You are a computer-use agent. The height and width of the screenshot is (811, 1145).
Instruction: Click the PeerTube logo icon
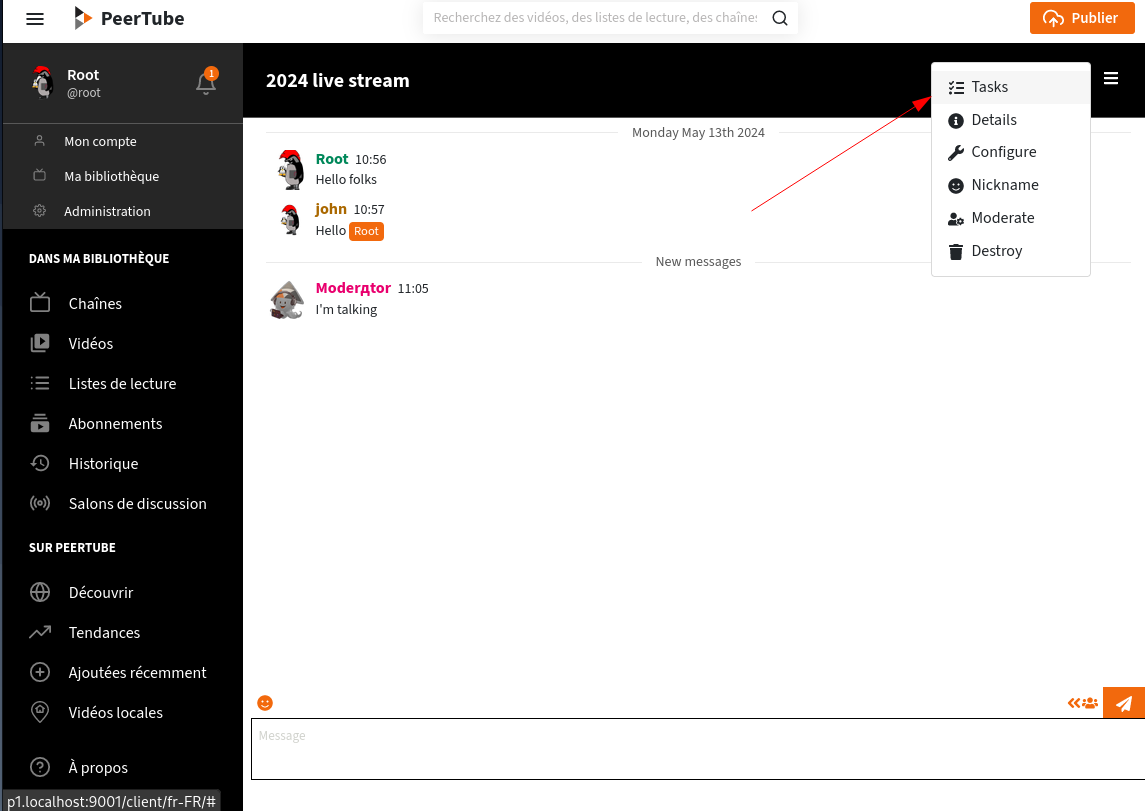[x=83, y=18]
